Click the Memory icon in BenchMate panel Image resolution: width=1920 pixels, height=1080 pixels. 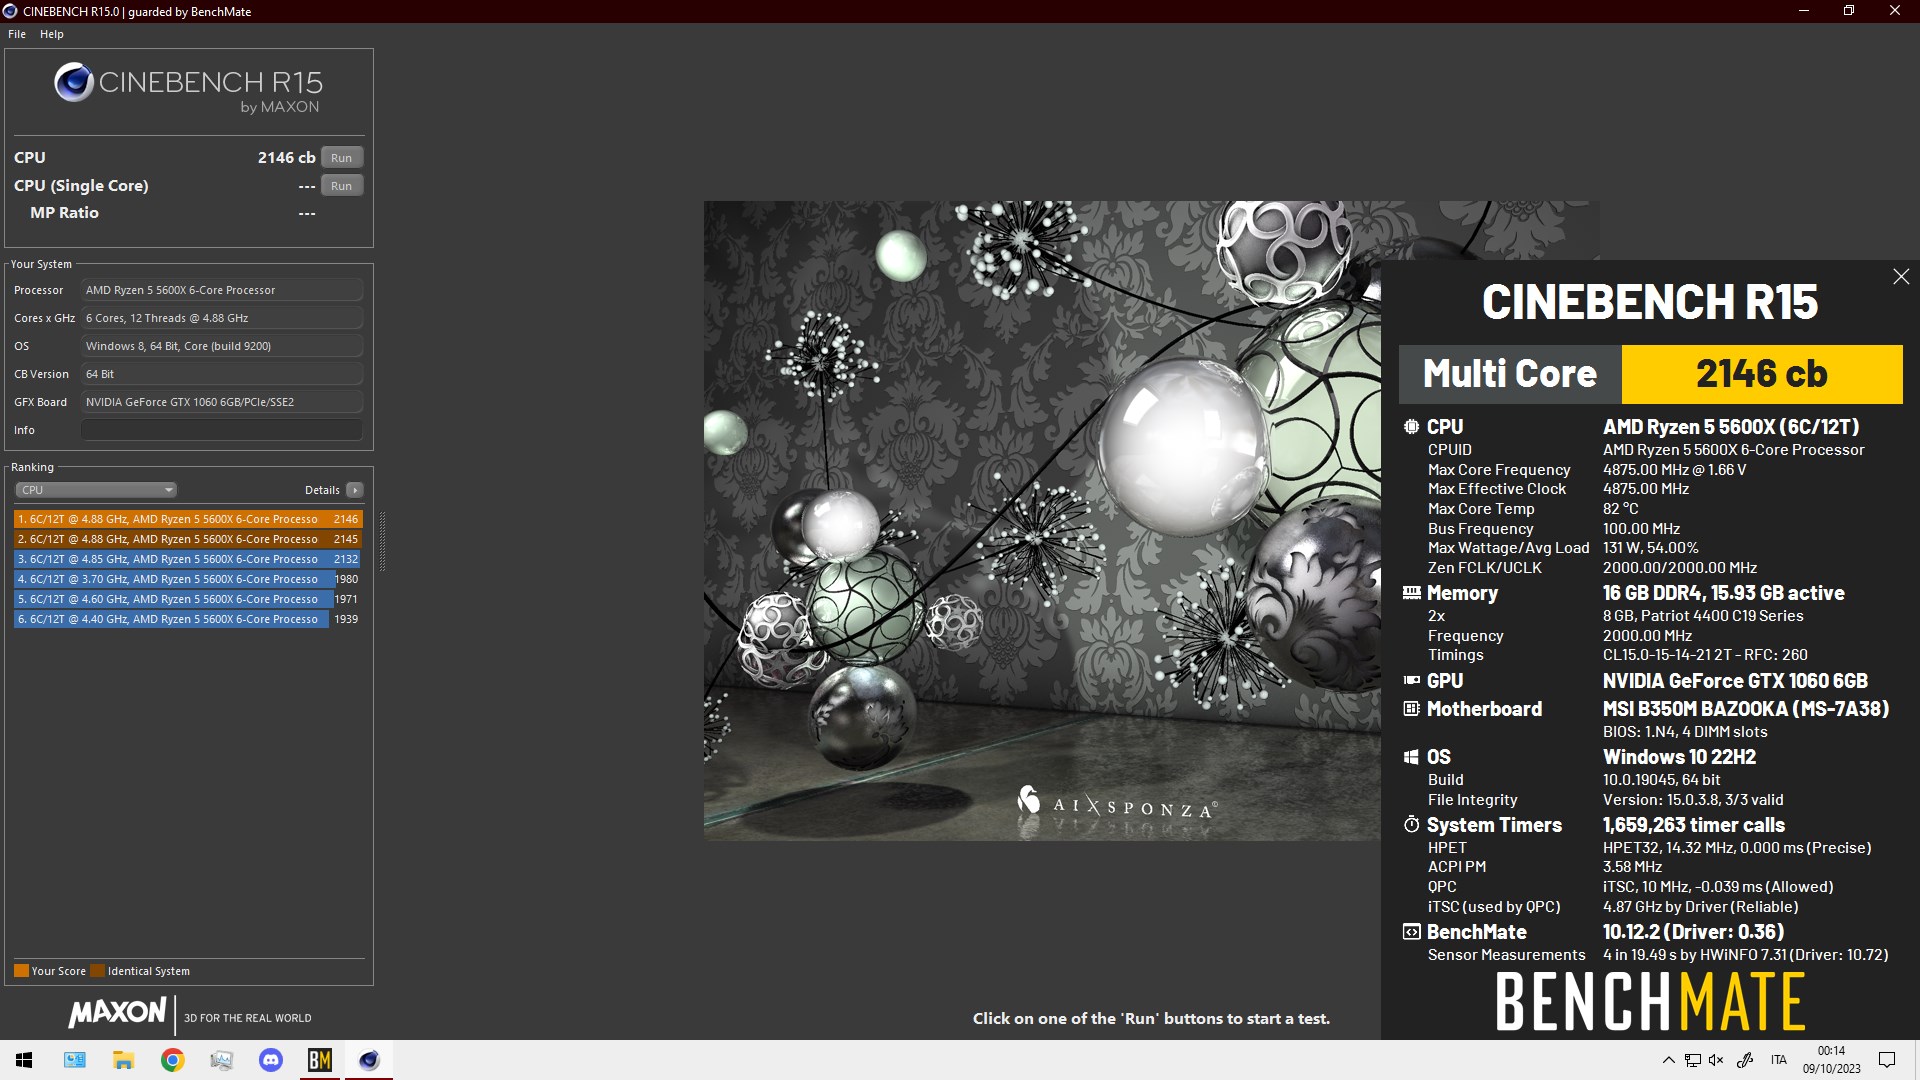pos(1411,593)
